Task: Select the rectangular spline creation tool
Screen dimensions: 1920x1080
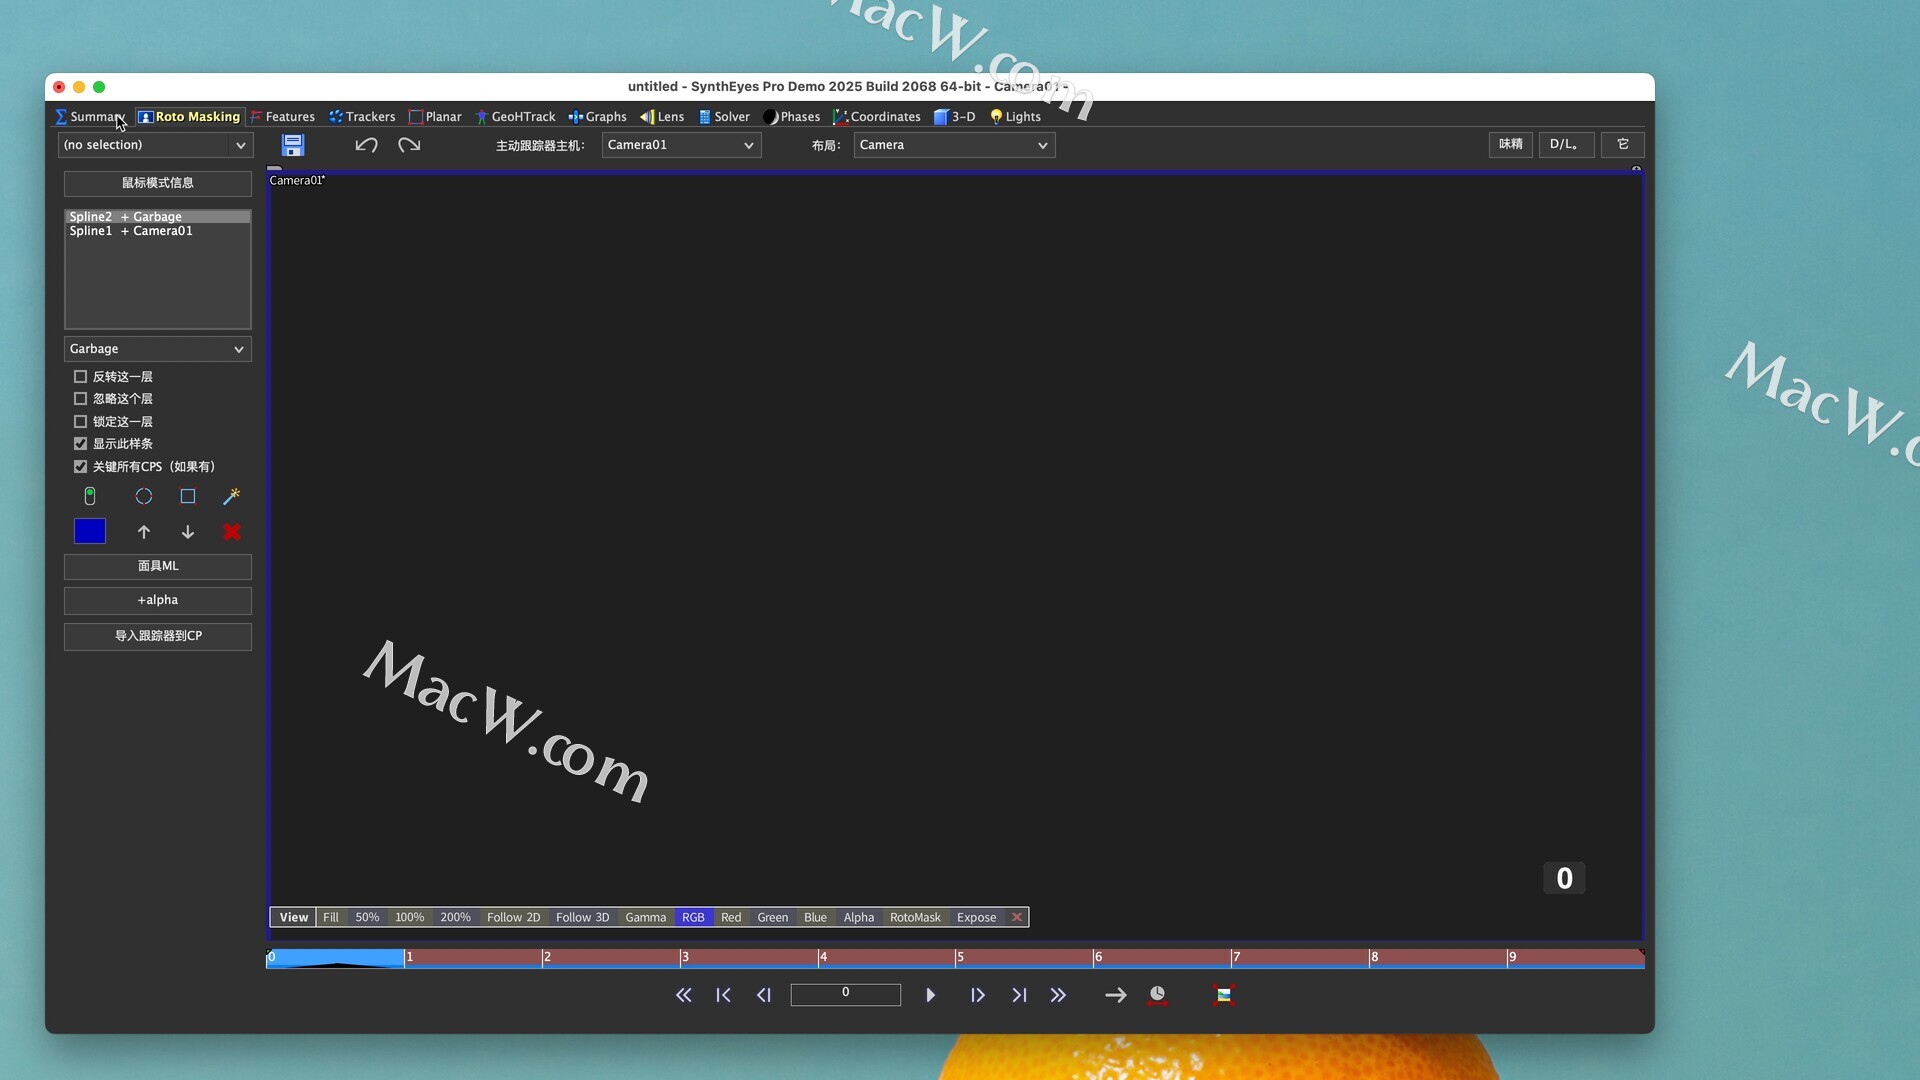Action: 188,496
